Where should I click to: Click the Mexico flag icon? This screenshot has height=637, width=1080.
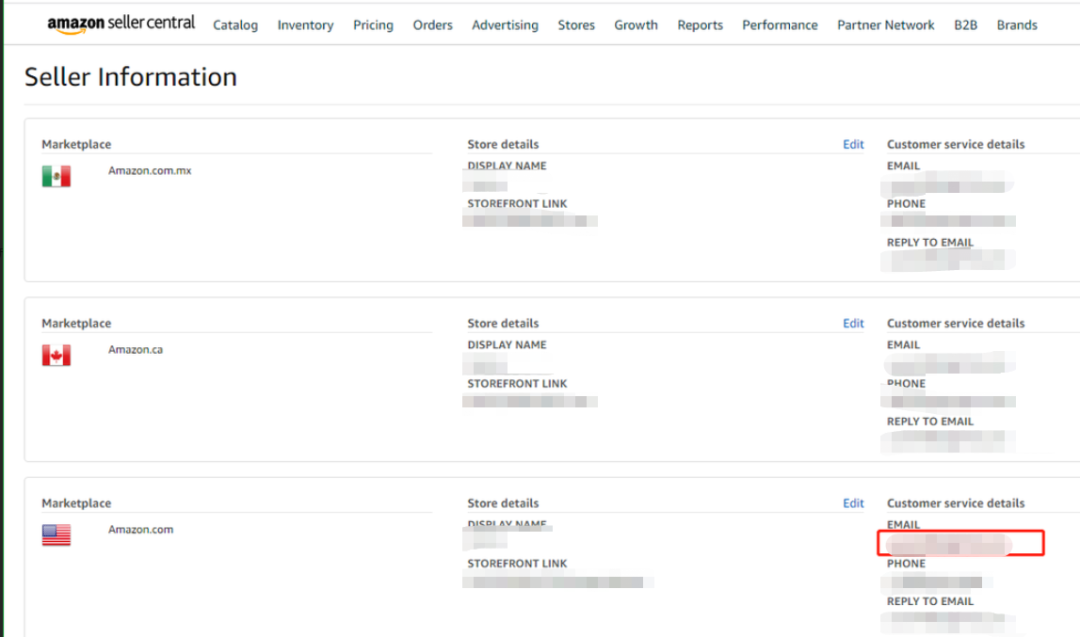[56, 176]
